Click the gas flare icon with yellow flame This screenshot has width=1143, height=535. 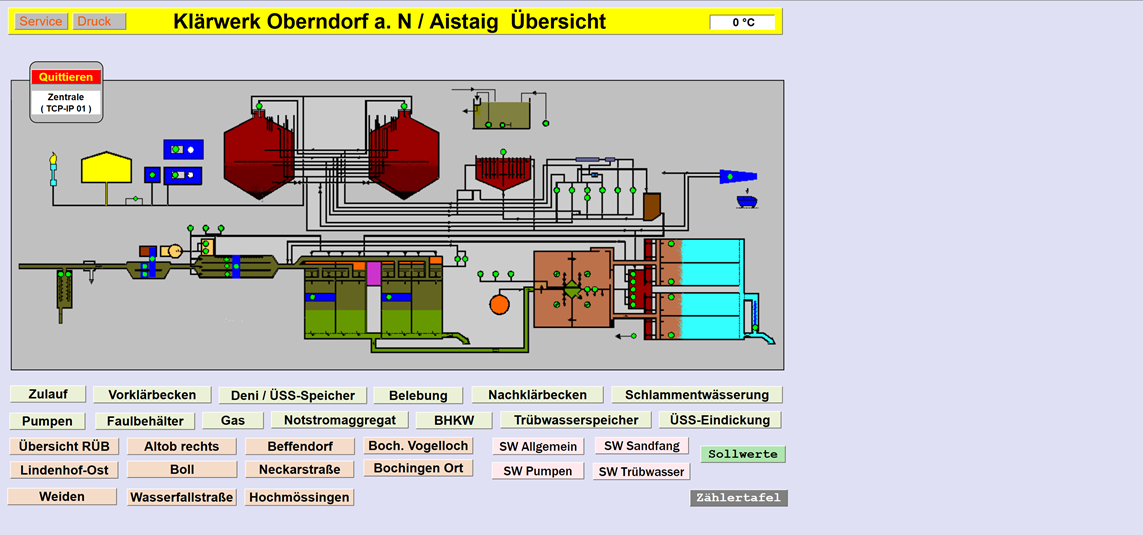[52, 169]
